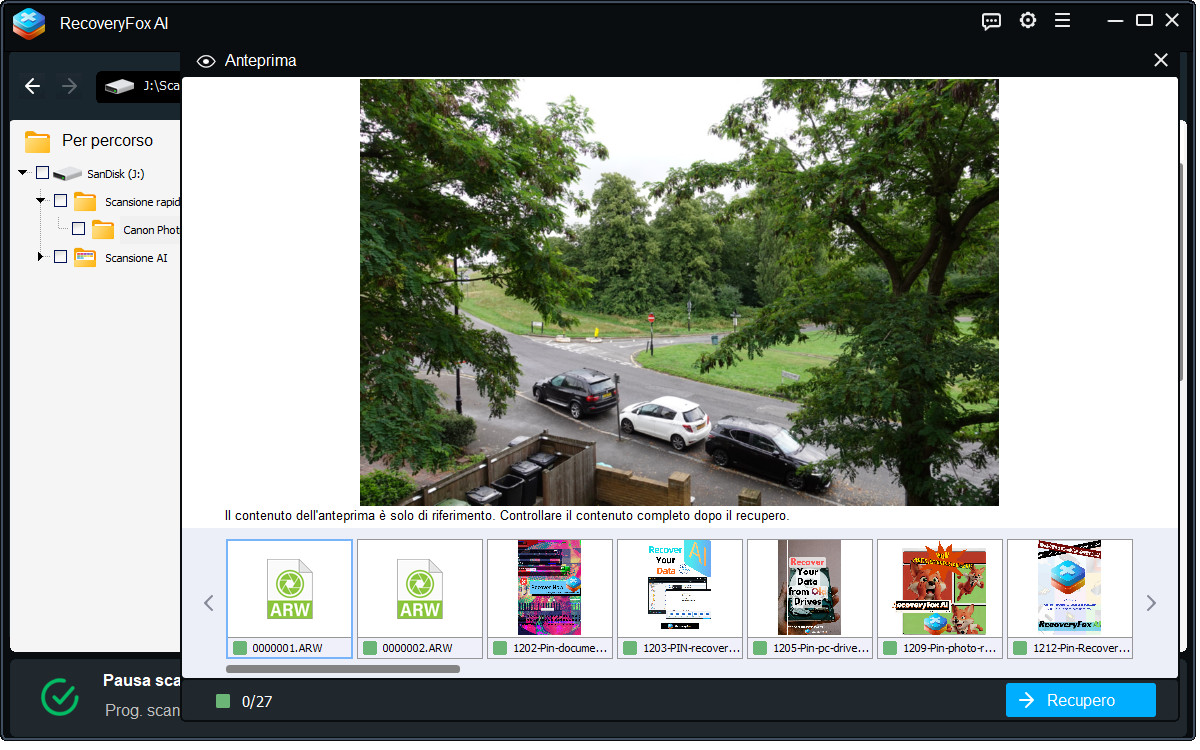Image resolution: width=1200 pixels, height=750 pixels.
Task: Click the SanDisk drive icon
Action: (x=67, y=174)
